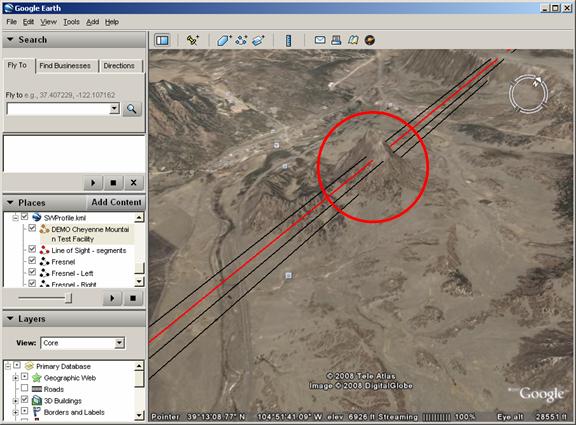Collapse the Search panel
This screenshot has width=576, height=425.
pos(10,39)
